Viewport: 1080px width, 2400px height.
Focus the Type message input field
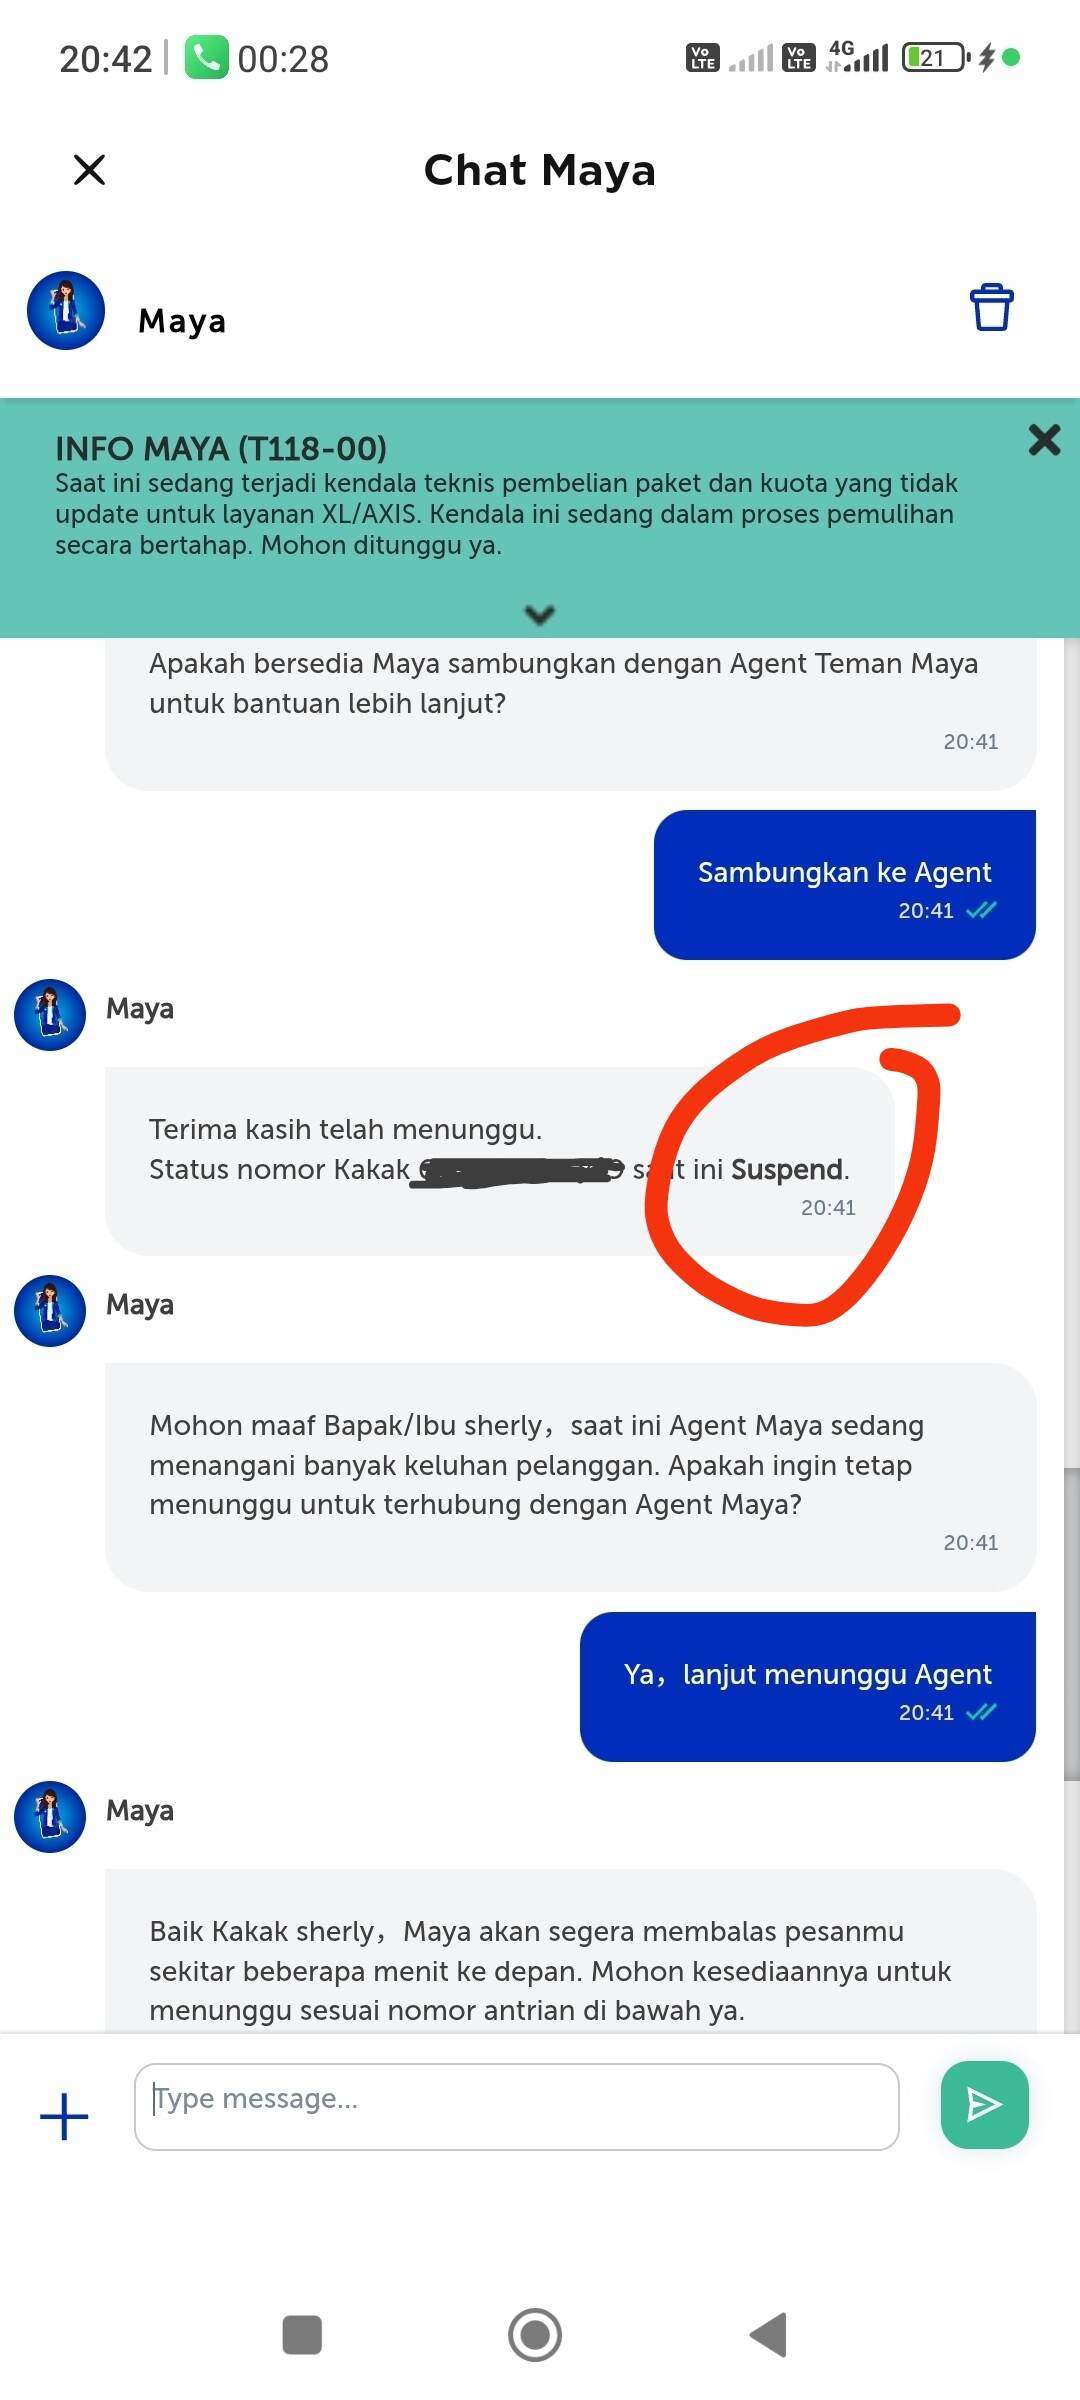pyautogui.click(x=517, y=2107)
